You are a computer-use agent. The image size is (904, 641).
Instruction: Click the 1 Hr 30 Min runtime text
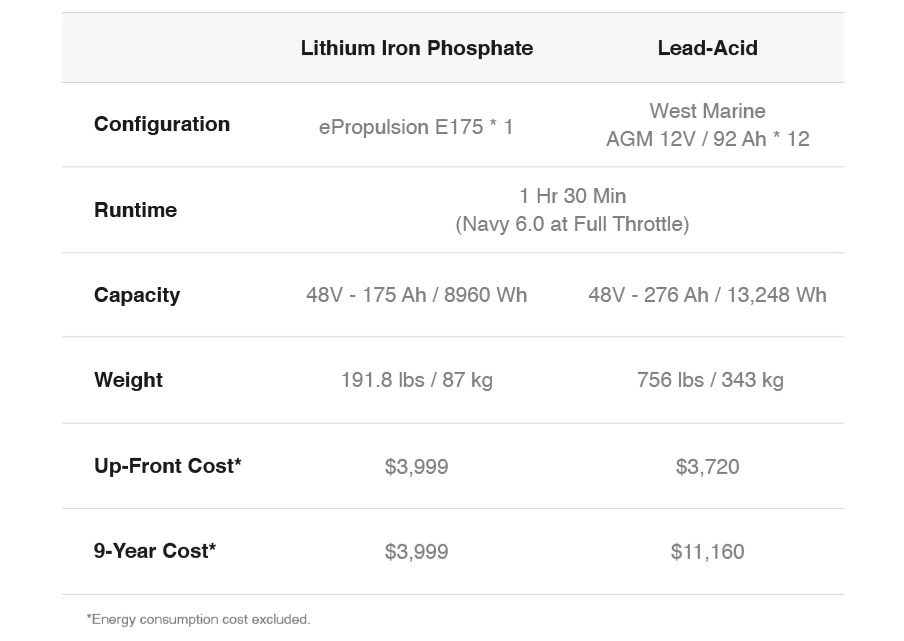tap(572, 196)
